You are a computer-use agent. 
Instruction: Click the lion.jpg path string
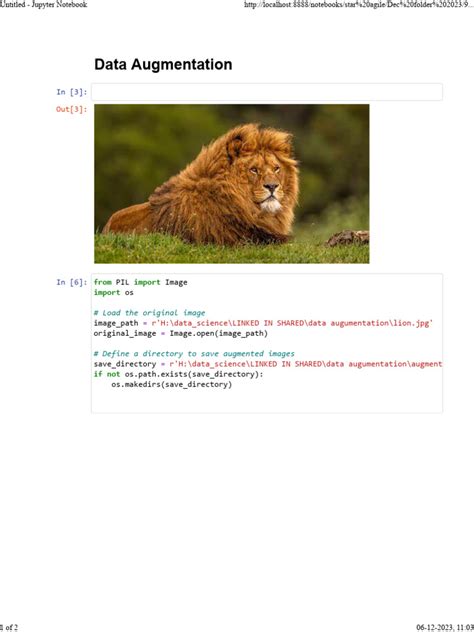click(x=292, y=323)
